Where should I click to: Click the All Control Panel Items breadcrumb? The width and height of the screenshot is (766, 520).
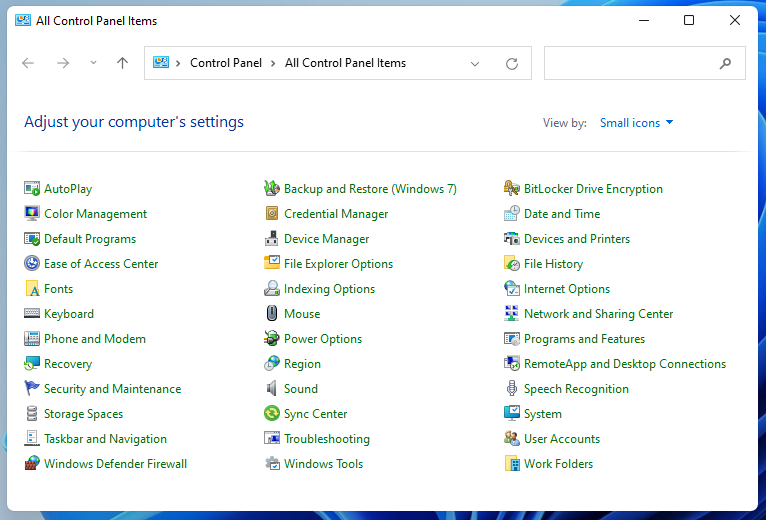point(345,63)
